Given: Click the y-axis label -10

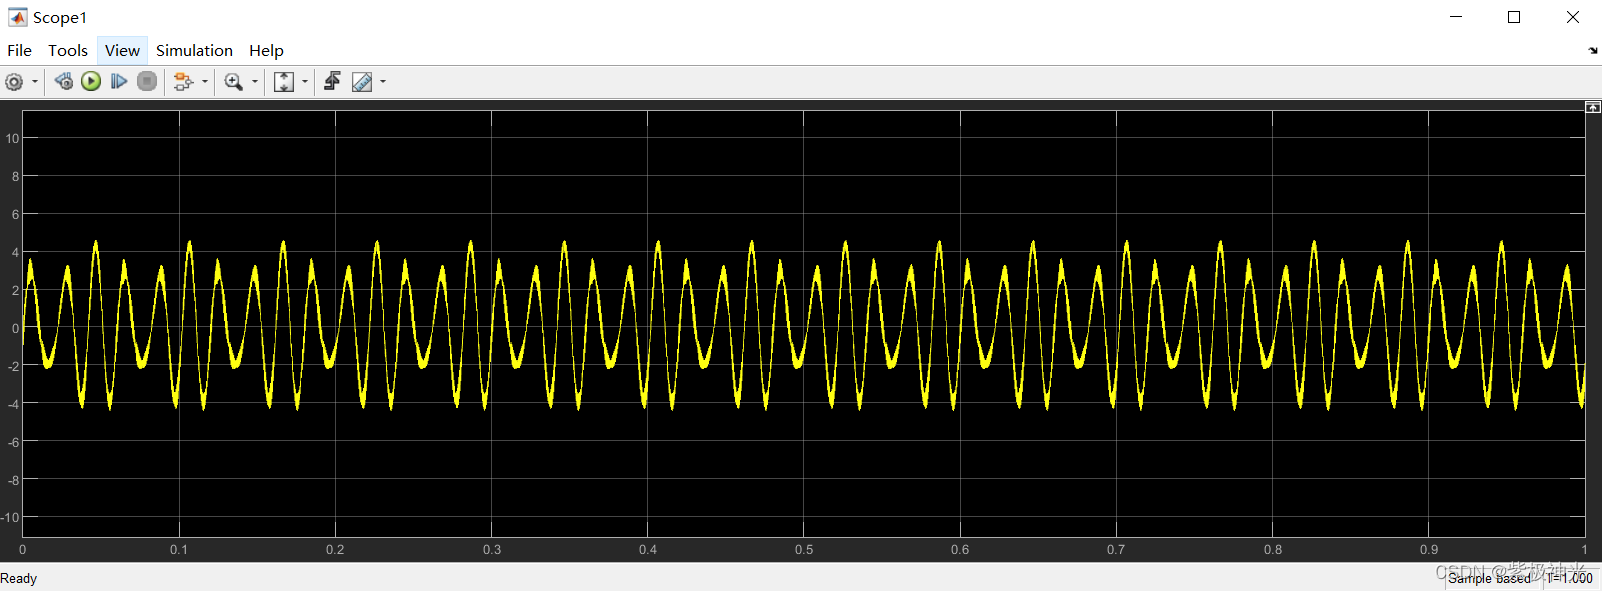Looking at the screenshot, I should point(10,517).
